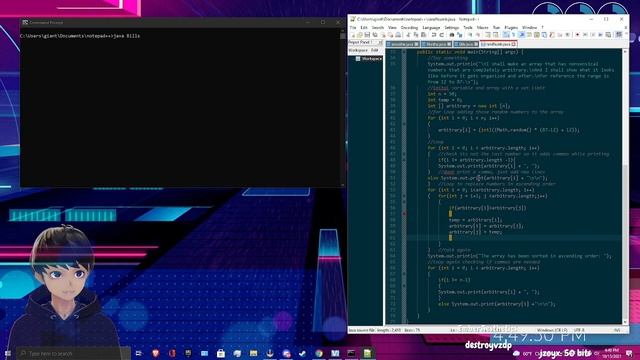This screenshot has height=360, width=640.
Task: Close the Project Panel with its X
Action: [380, 42]
